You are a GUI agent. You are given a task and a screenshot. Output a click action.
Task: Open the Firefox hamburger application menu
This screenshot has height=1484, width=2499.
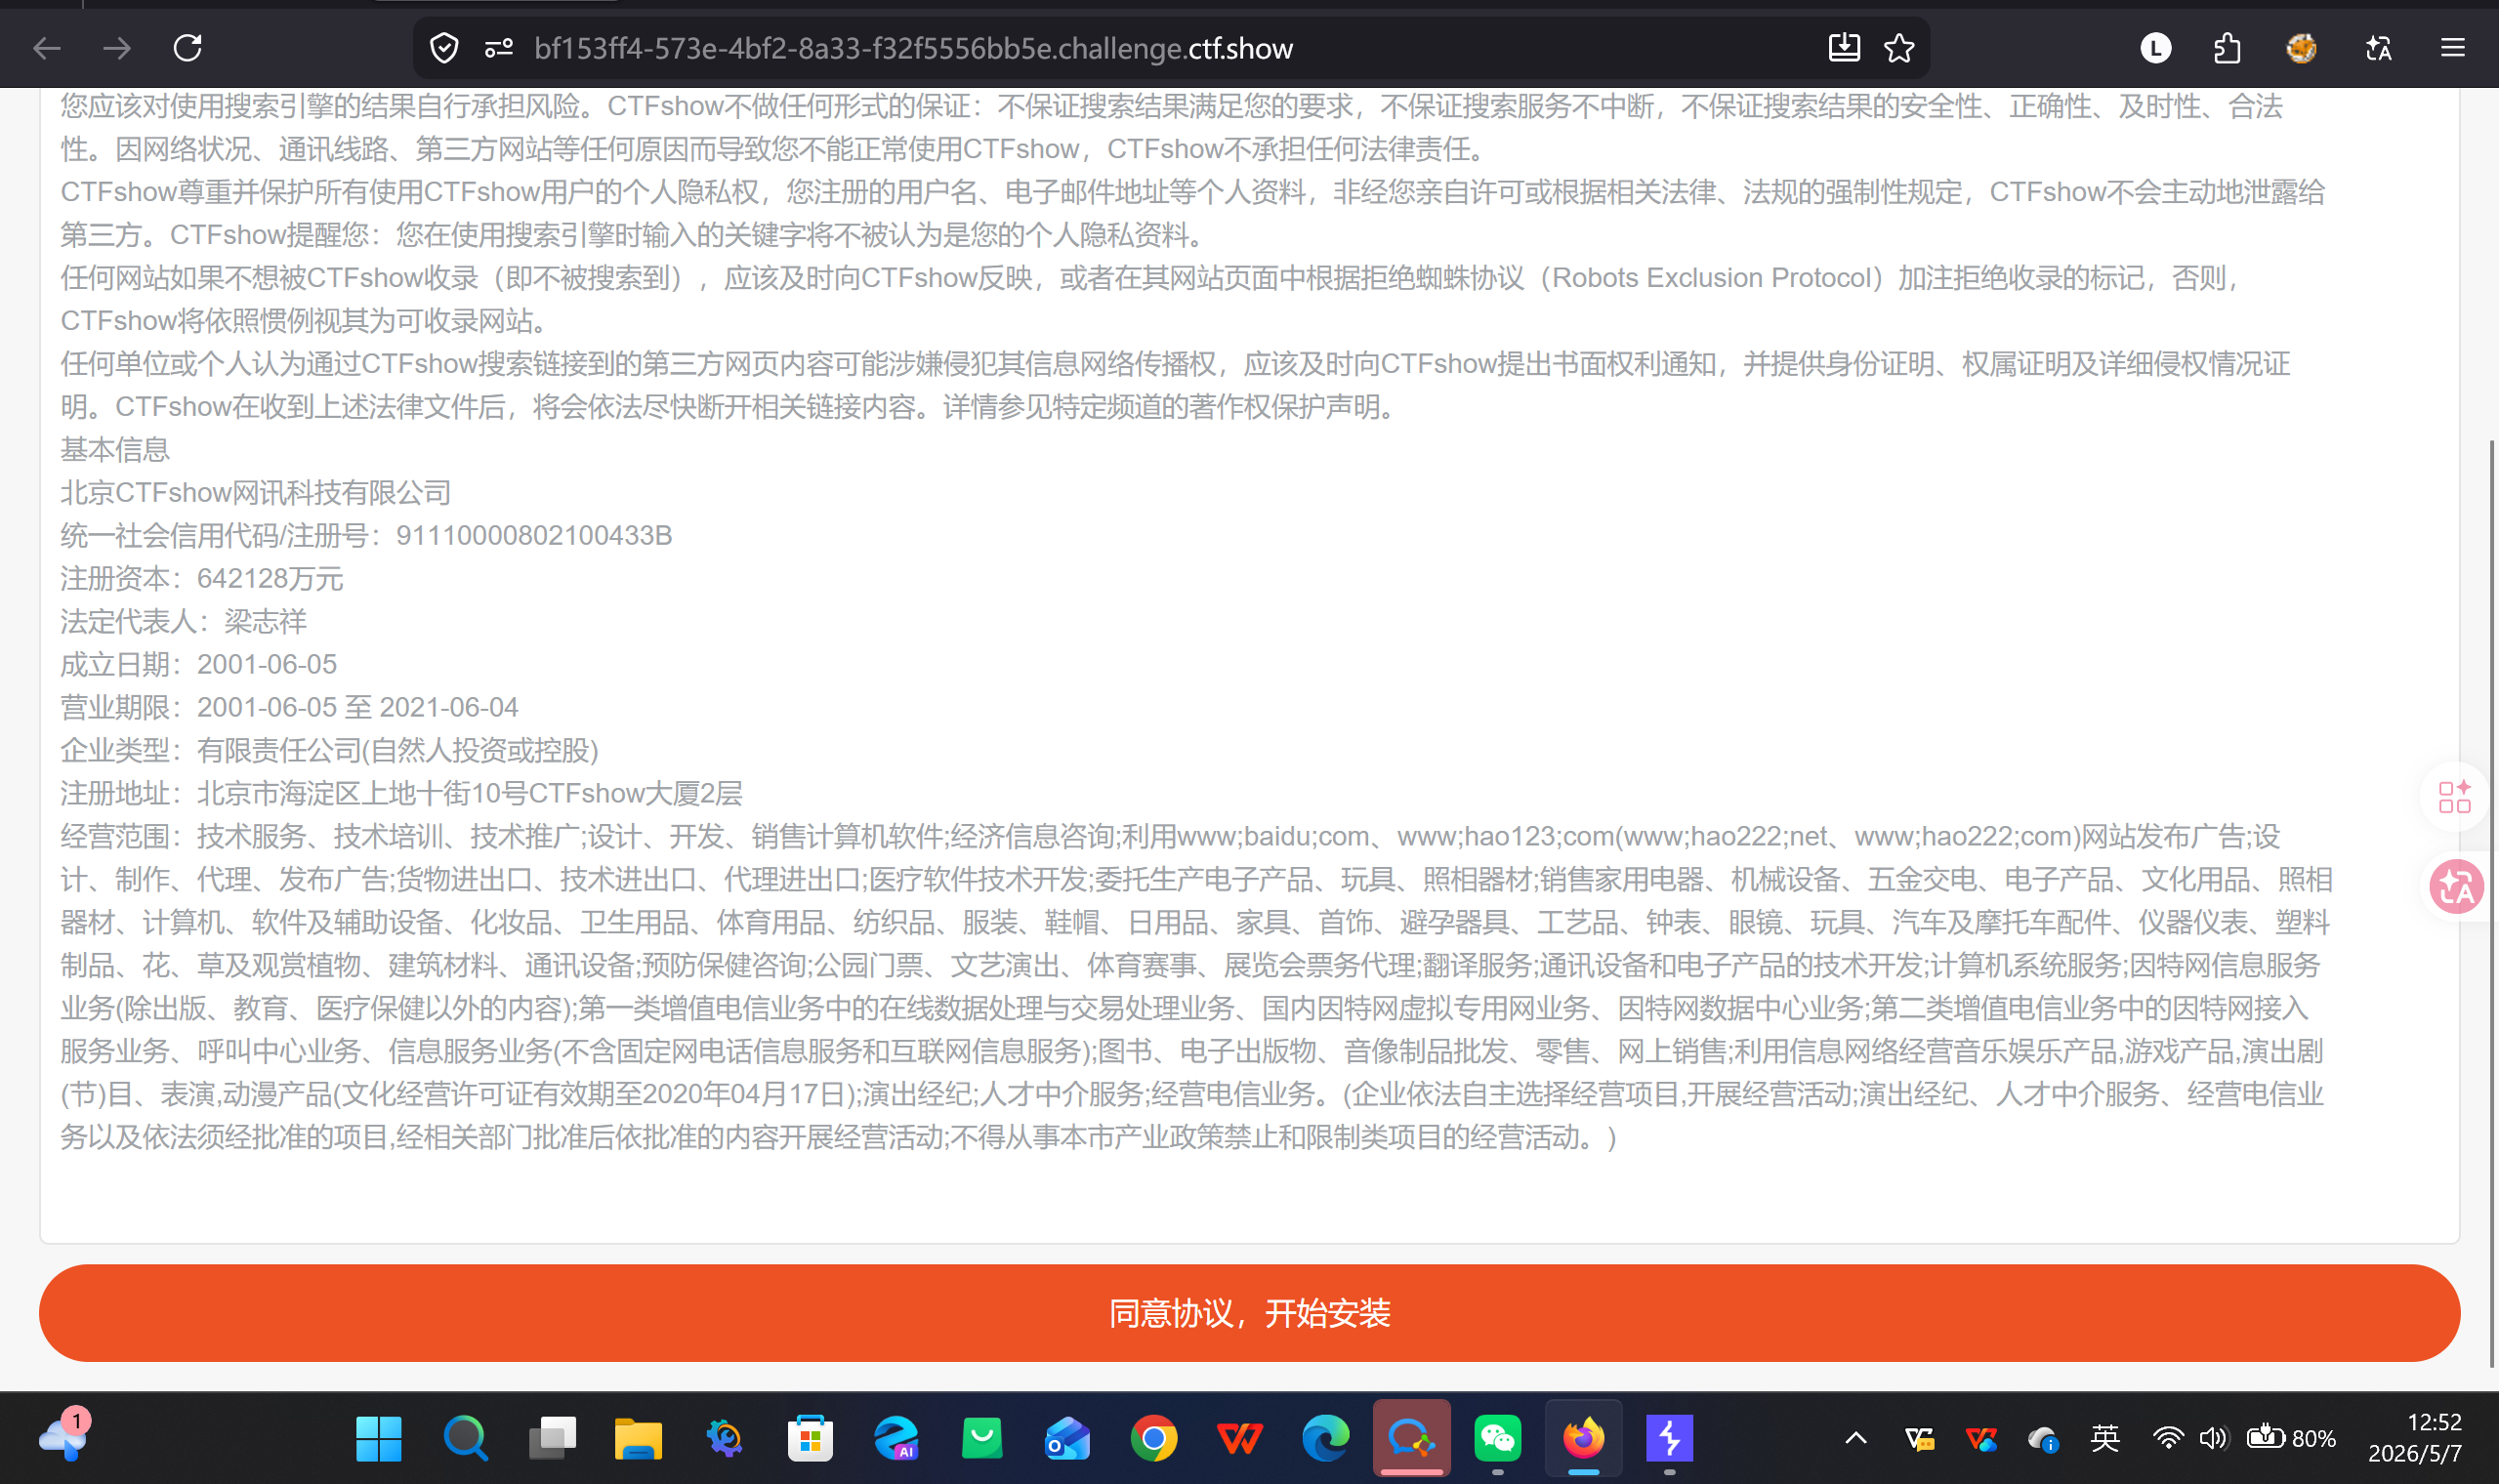click(x=2452, y=48)
